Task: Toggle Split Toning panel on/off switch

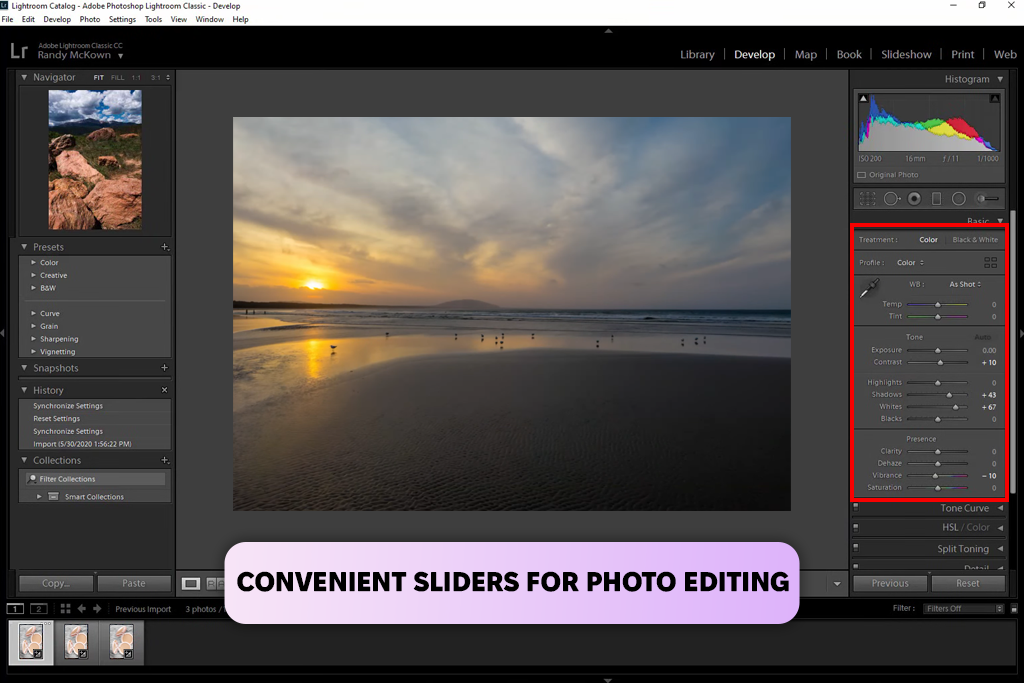Action: 856,547
